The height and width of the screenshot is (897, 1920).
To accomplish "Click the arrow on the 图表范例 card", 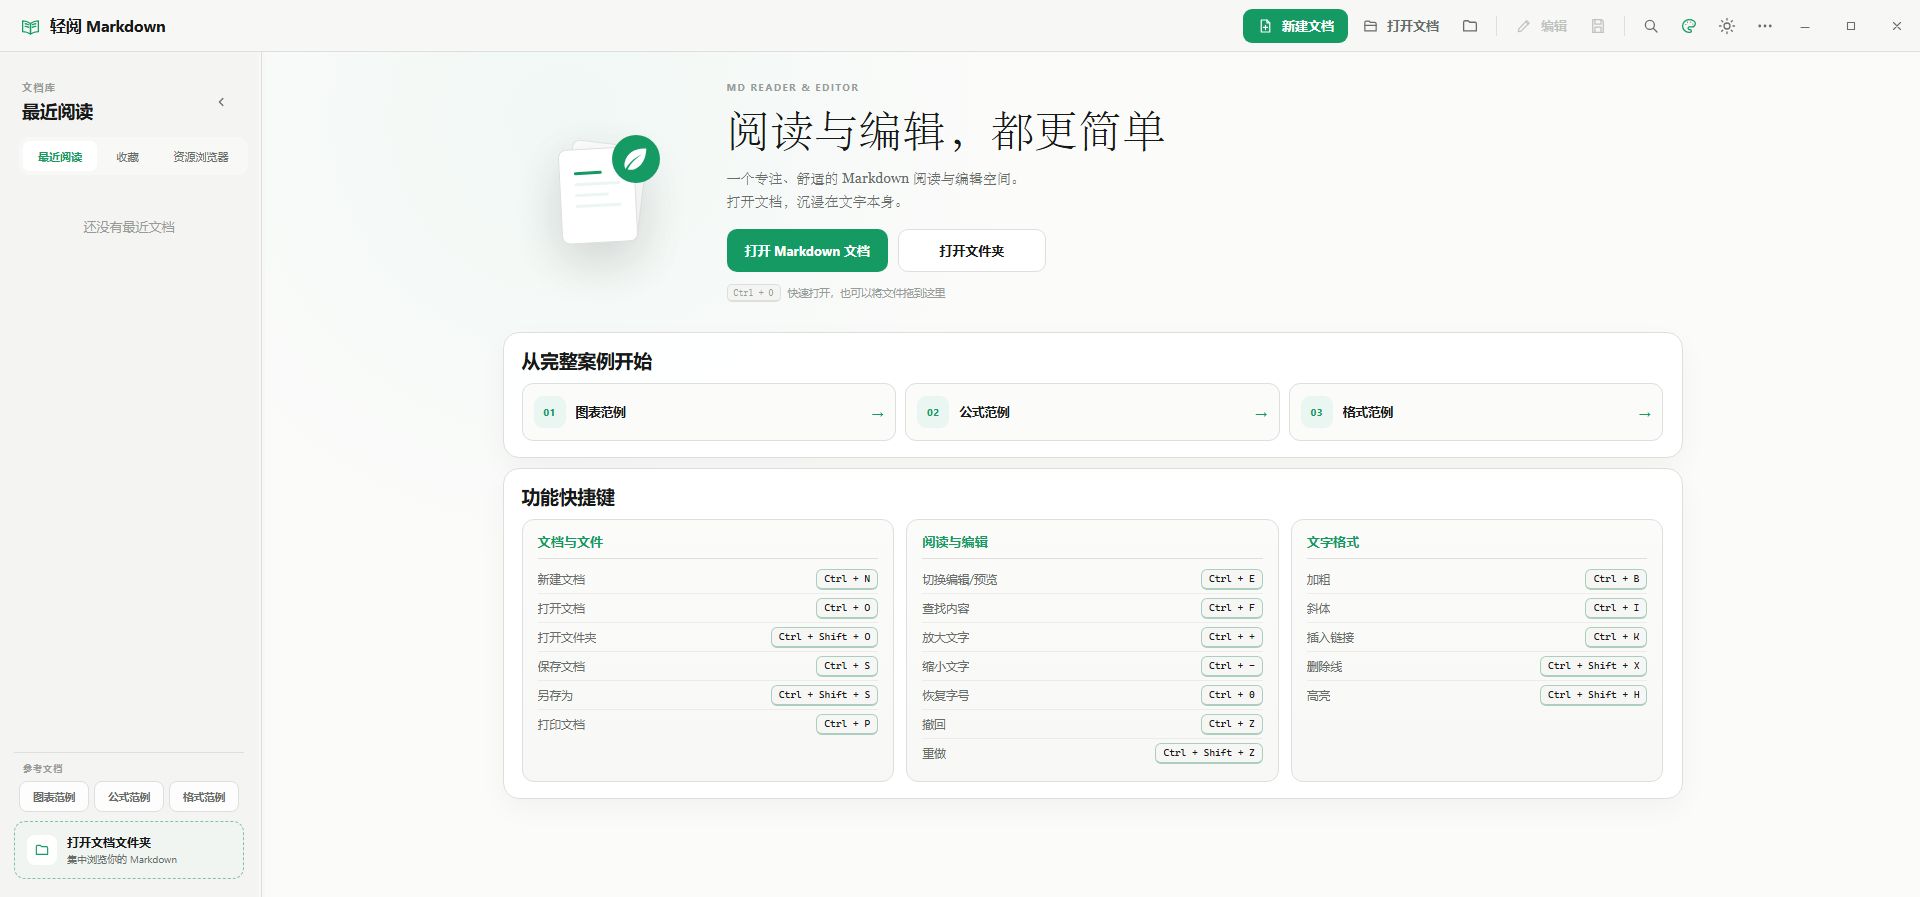I will point(877,413).
